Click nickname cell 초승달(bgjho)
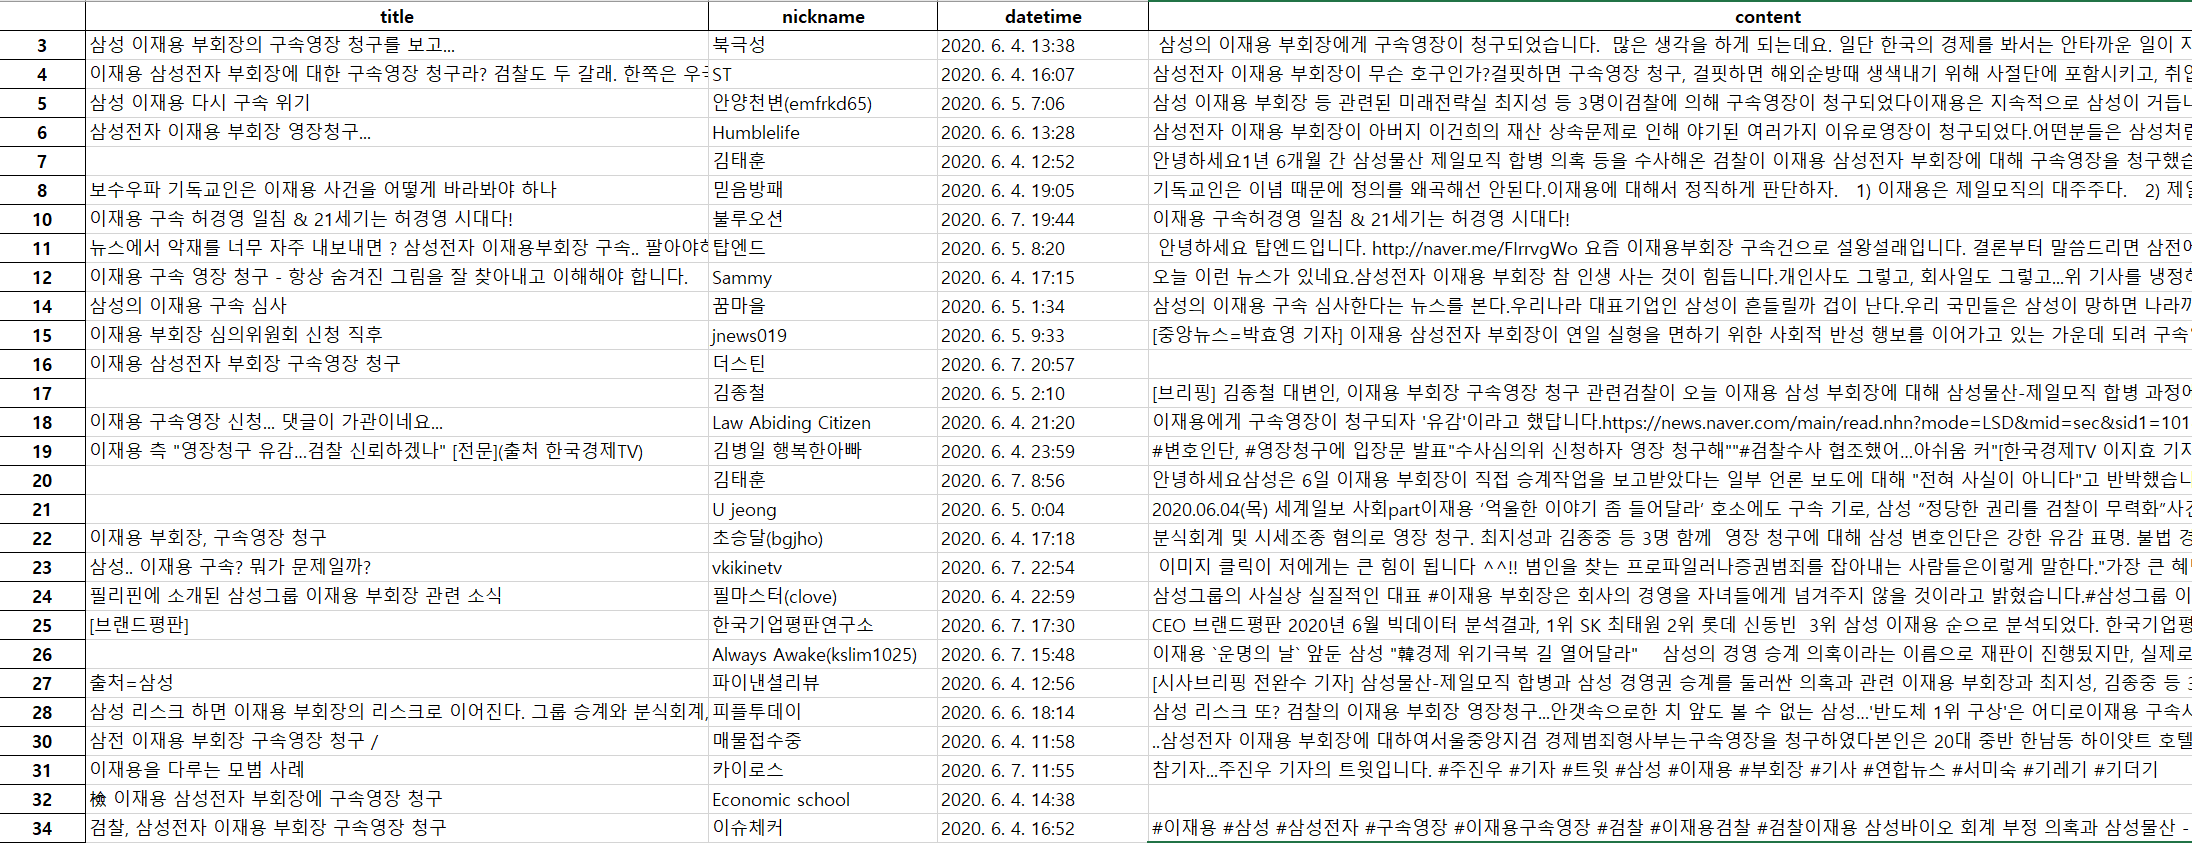This screenshot has height=843, width=2192. click(823, 538)
